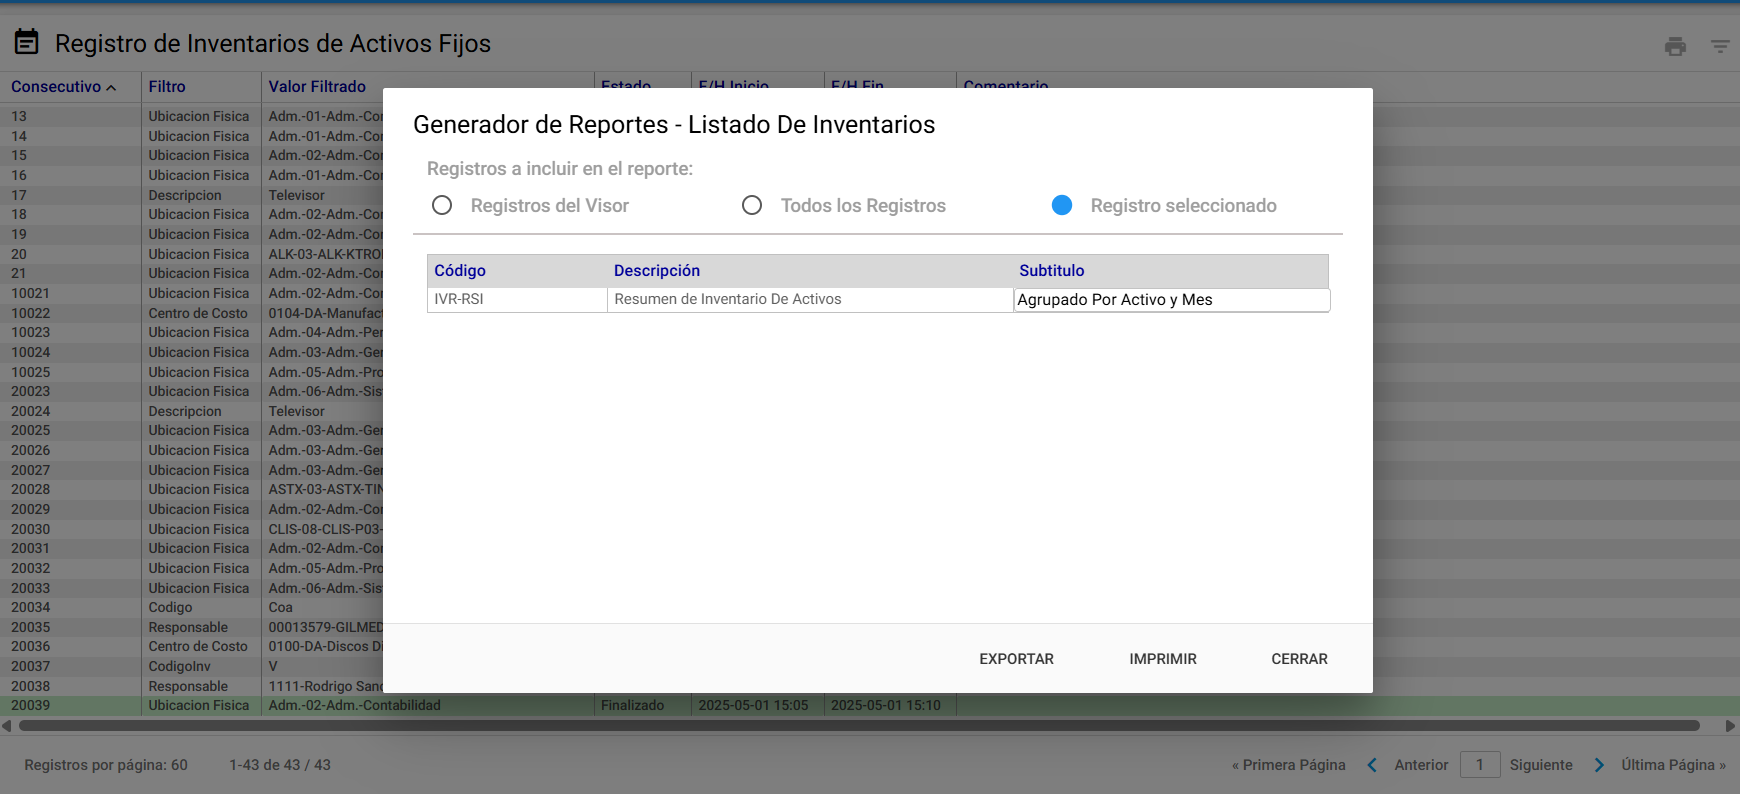Image resolution: width=1740 pixels, height=794 pixels.
Task: Open the filter list icon at top right
Action: tap(1720, 46)
